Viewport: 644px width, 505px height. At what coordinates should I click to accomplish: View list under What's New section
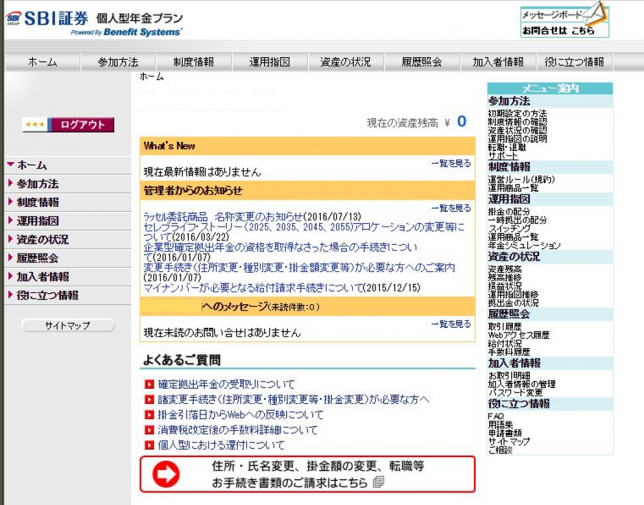point(451,163)
